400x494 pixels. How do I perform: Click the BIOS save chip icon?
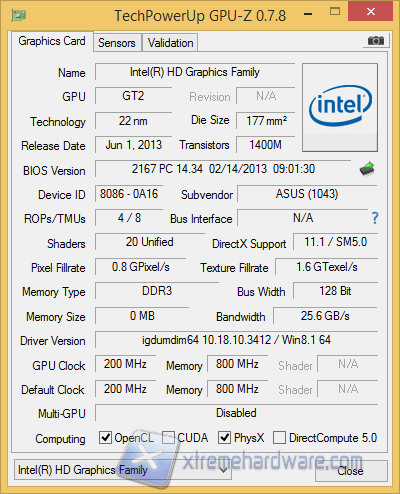coord(367,169)
